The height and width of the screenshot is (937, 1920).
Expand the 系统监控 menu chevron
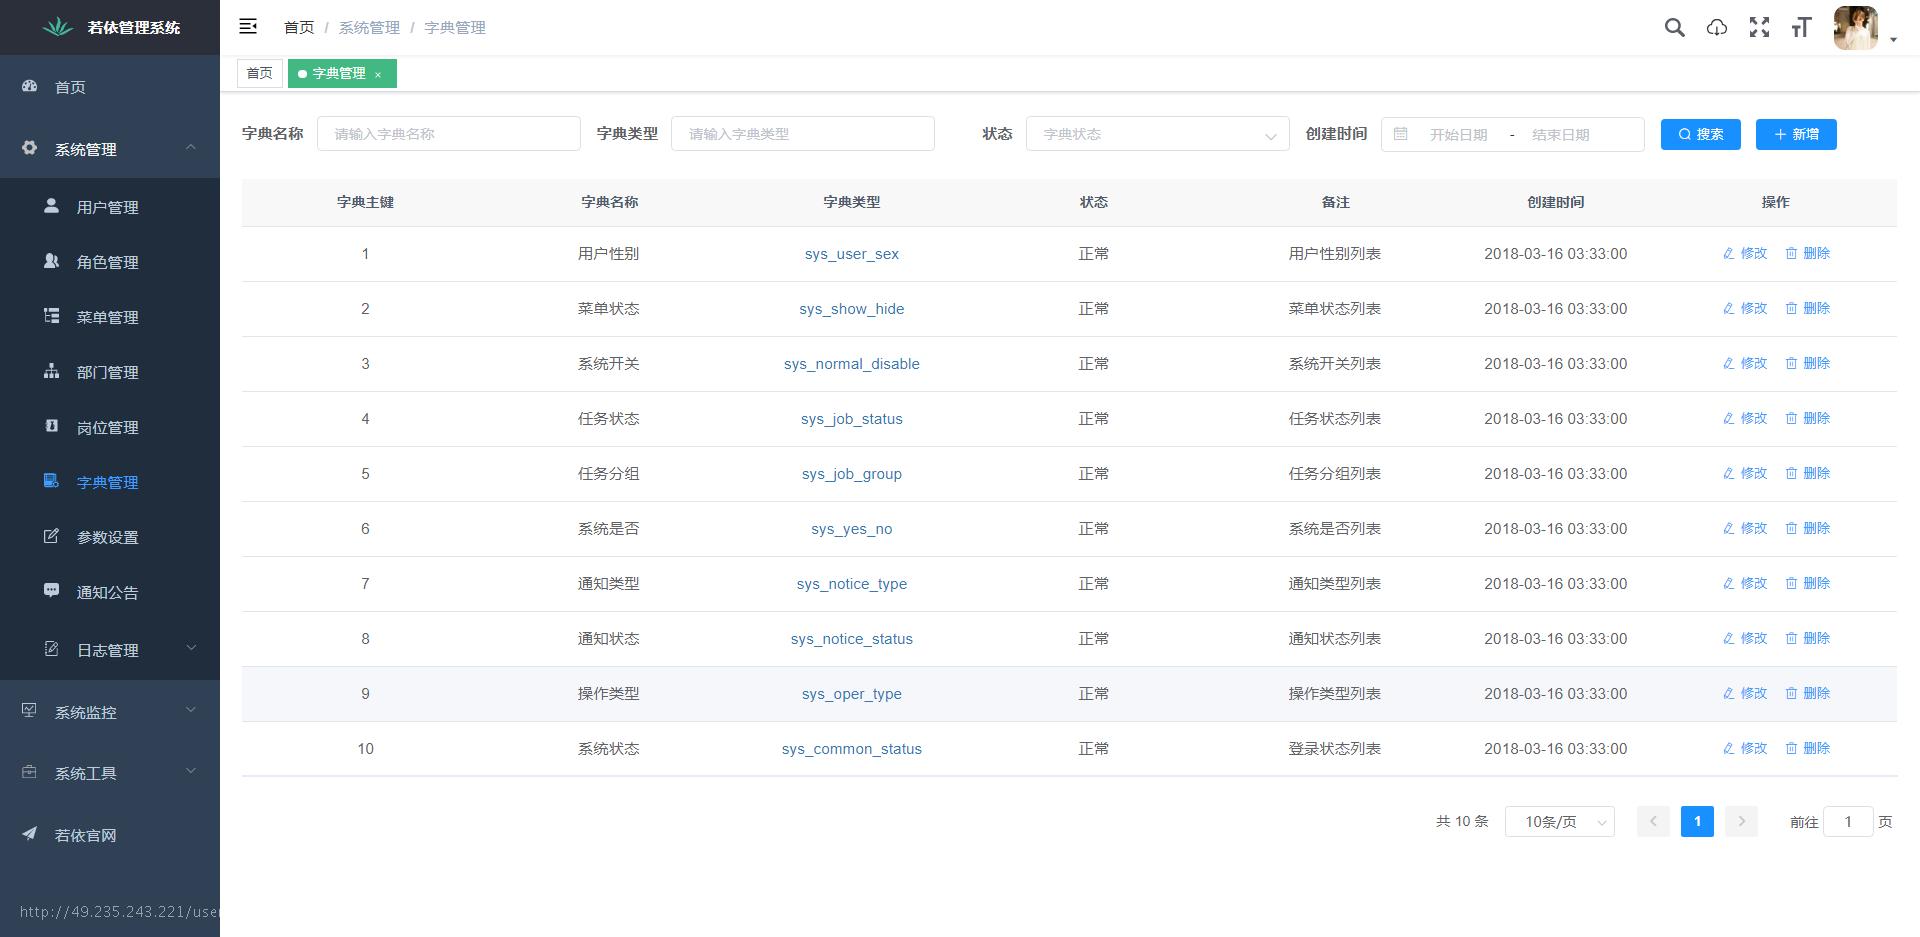tap(191, 711)
